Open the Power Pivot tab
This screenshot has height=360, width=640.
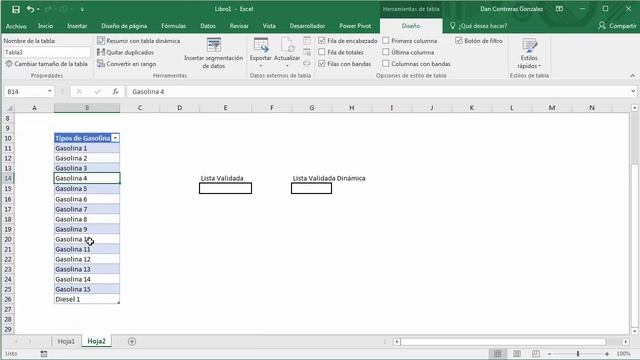355,26
